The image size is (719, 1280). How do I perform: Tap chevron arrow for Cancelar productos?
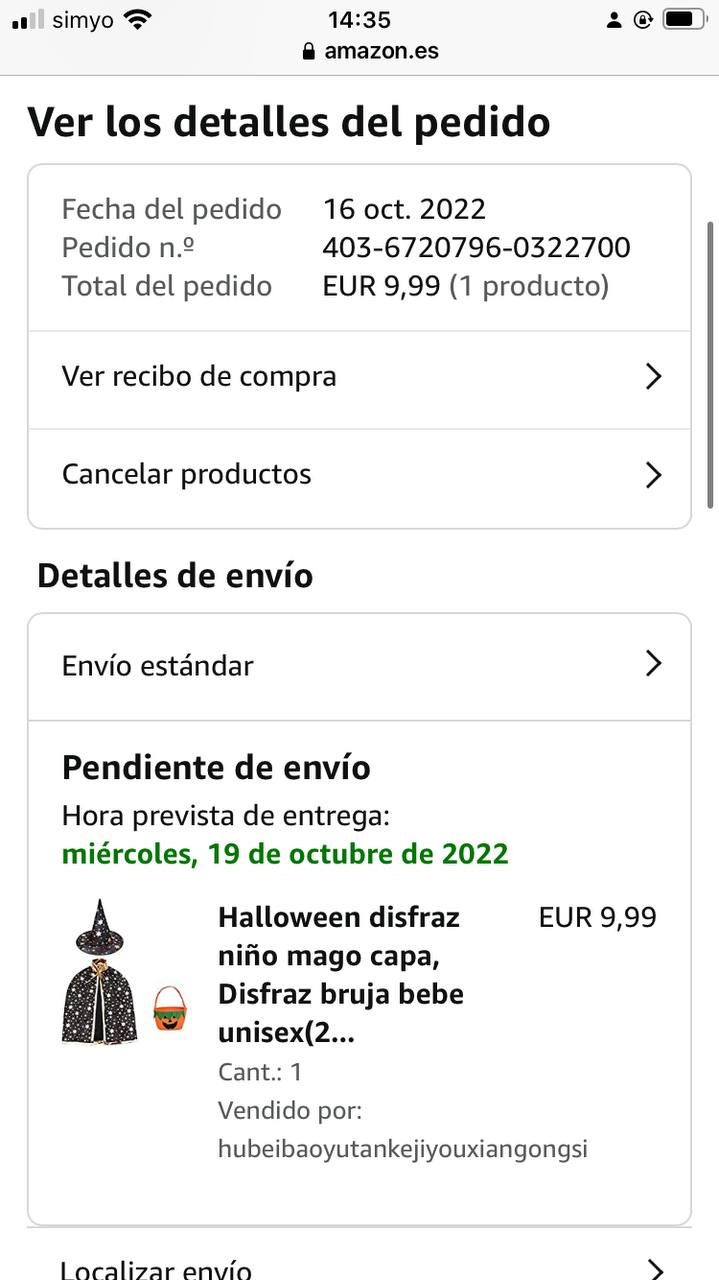(653, 475)
